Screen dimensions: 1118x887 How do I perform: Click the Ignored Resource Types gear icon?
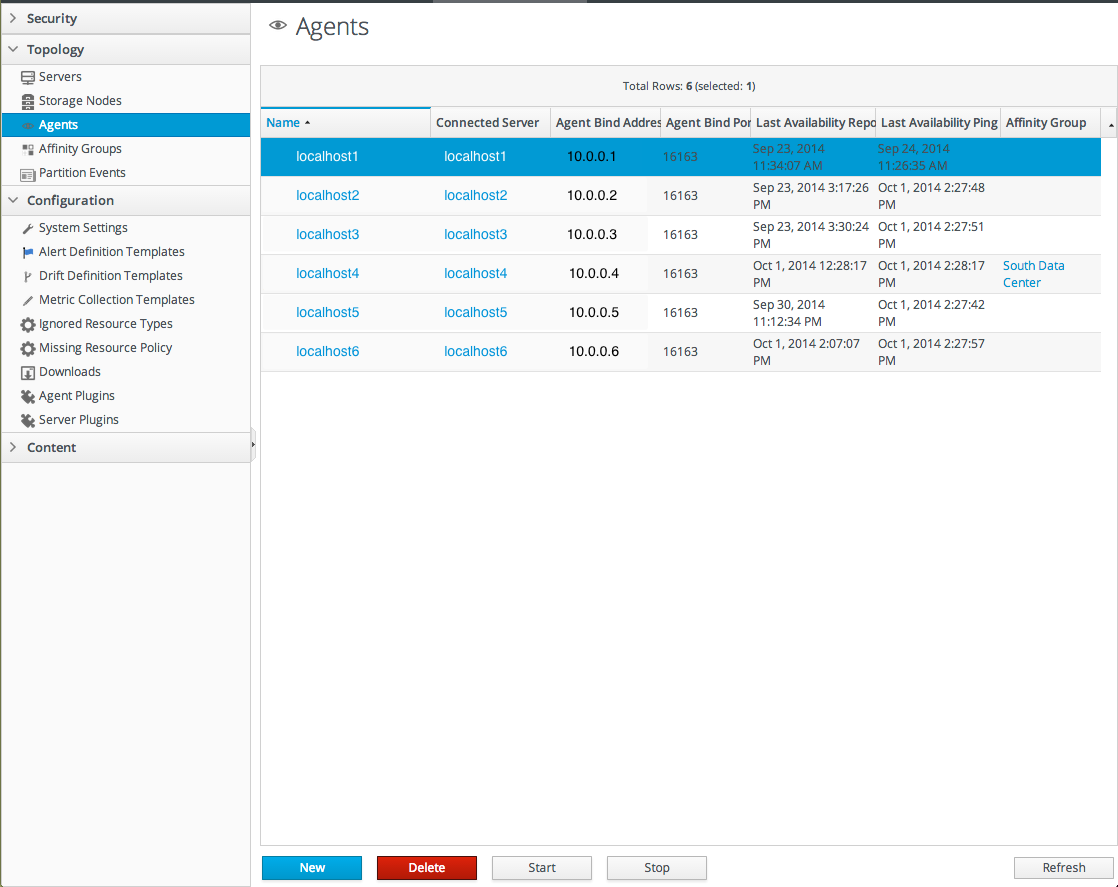(x=28, y=324)
